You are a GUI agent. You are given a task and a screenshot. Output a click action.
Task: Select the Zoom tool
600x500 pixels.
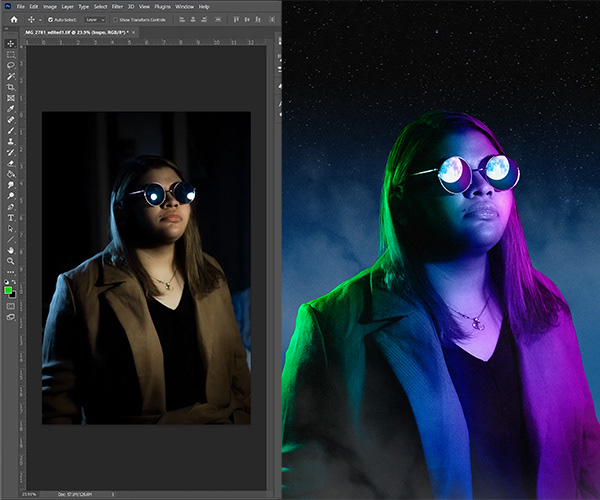[x=11, y=260]
